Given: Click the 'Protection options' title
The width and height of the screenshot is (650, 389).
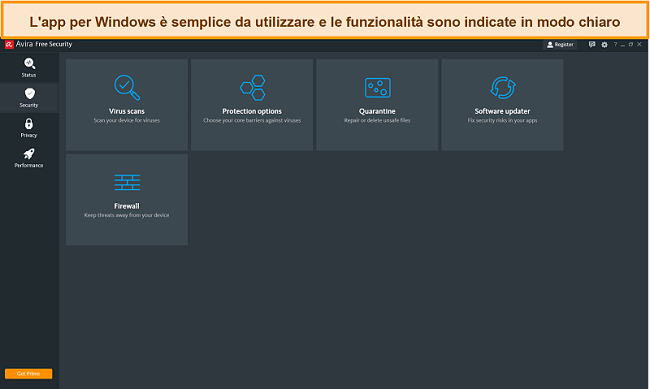Looking at the screenshot, I should (252, 111).
